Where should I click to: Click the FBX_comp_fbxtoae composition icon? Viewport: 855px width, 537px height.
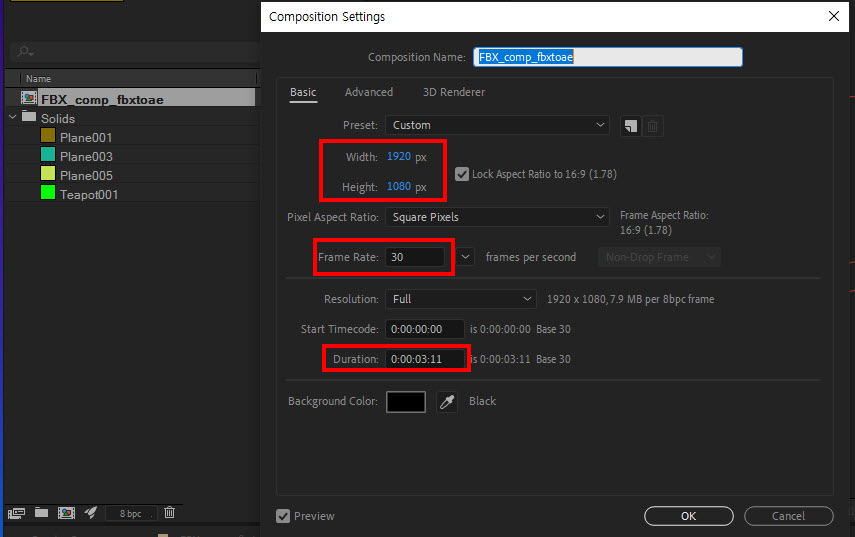[x=29, y=98]
